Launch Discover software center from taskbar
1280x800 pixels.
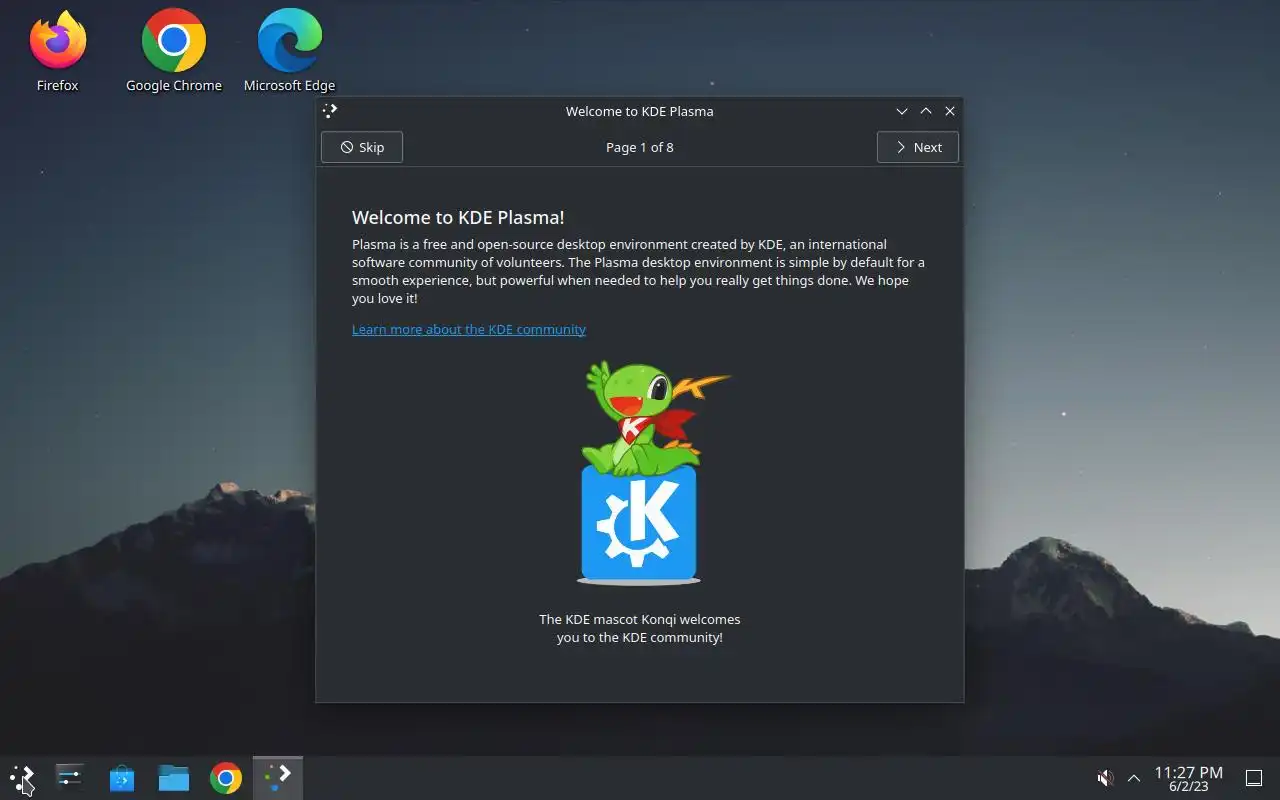click(122, 778)
